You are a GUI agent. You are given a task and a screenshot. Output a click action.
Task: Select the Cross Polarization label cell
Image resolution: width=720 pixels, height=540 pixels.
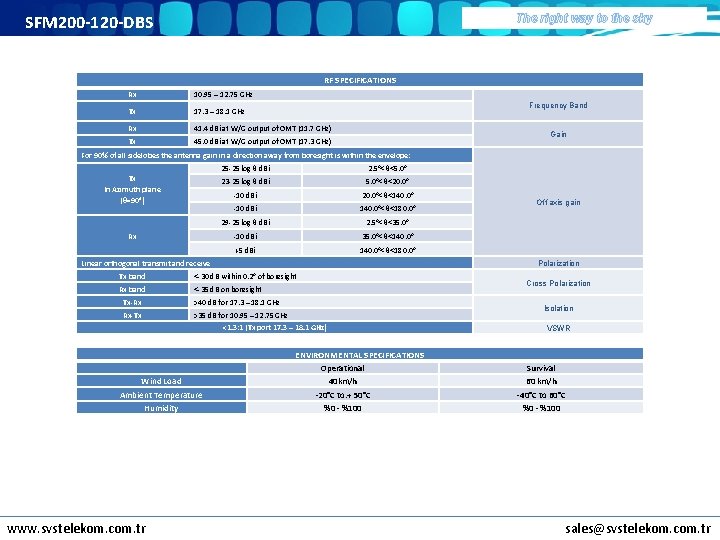tap(558, 283)
